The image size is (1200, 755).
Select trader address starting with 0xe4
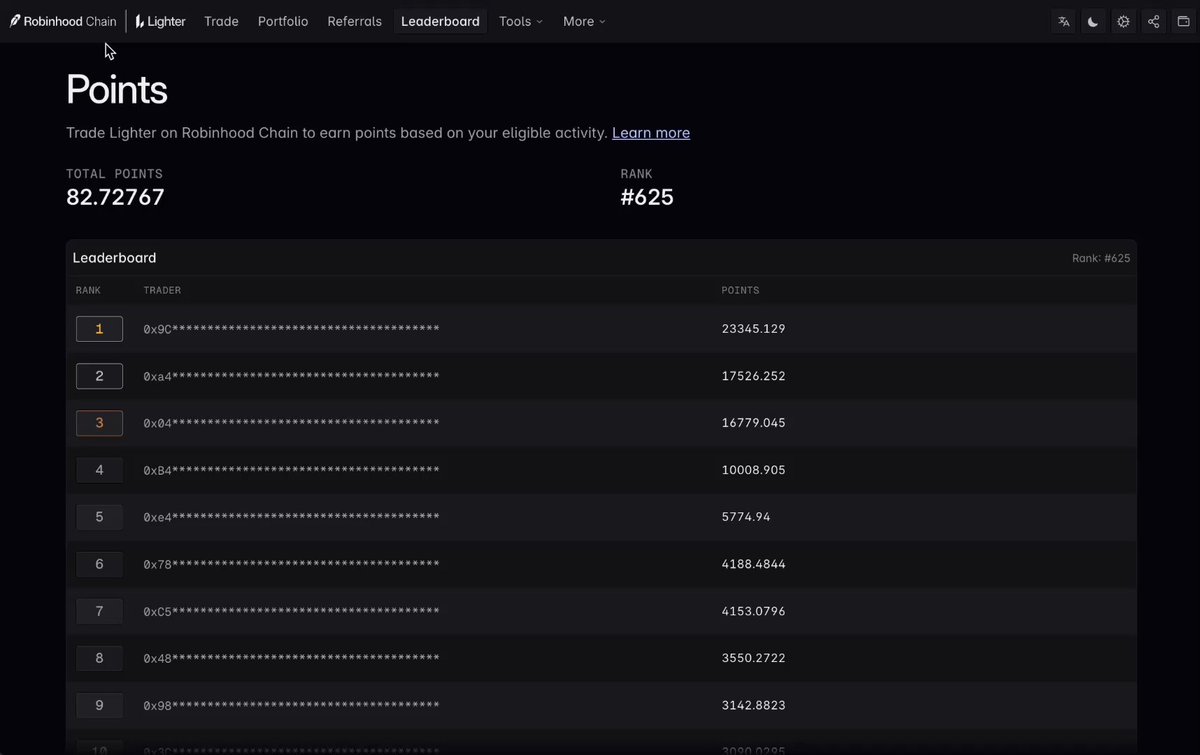(x=292, y=517)
